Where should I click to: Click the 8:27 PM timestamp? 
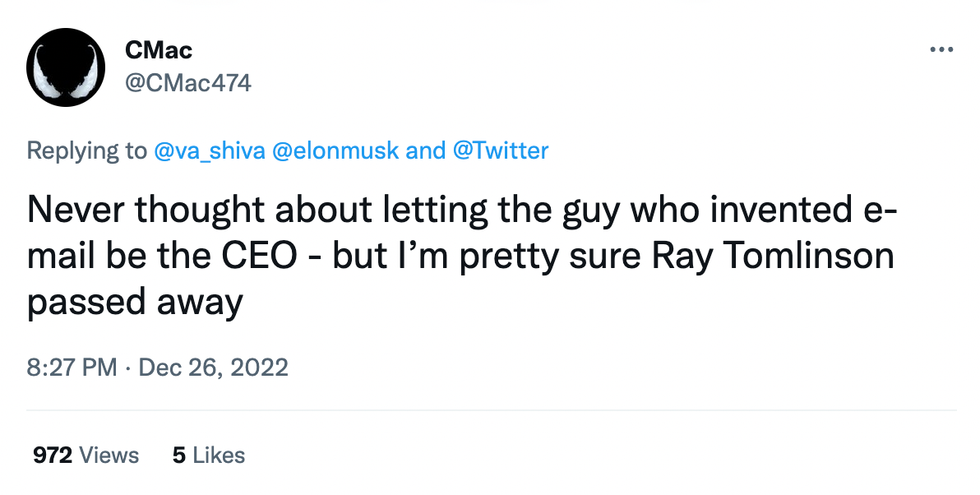pos(72,367)
